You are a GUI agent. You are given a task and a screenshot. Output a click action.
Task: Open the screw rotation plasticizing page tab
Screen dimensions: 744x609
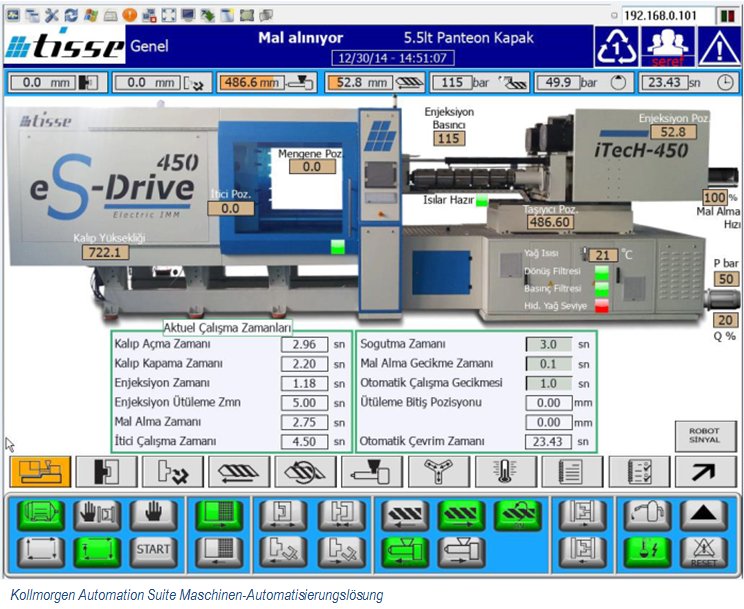pos(306,471)
